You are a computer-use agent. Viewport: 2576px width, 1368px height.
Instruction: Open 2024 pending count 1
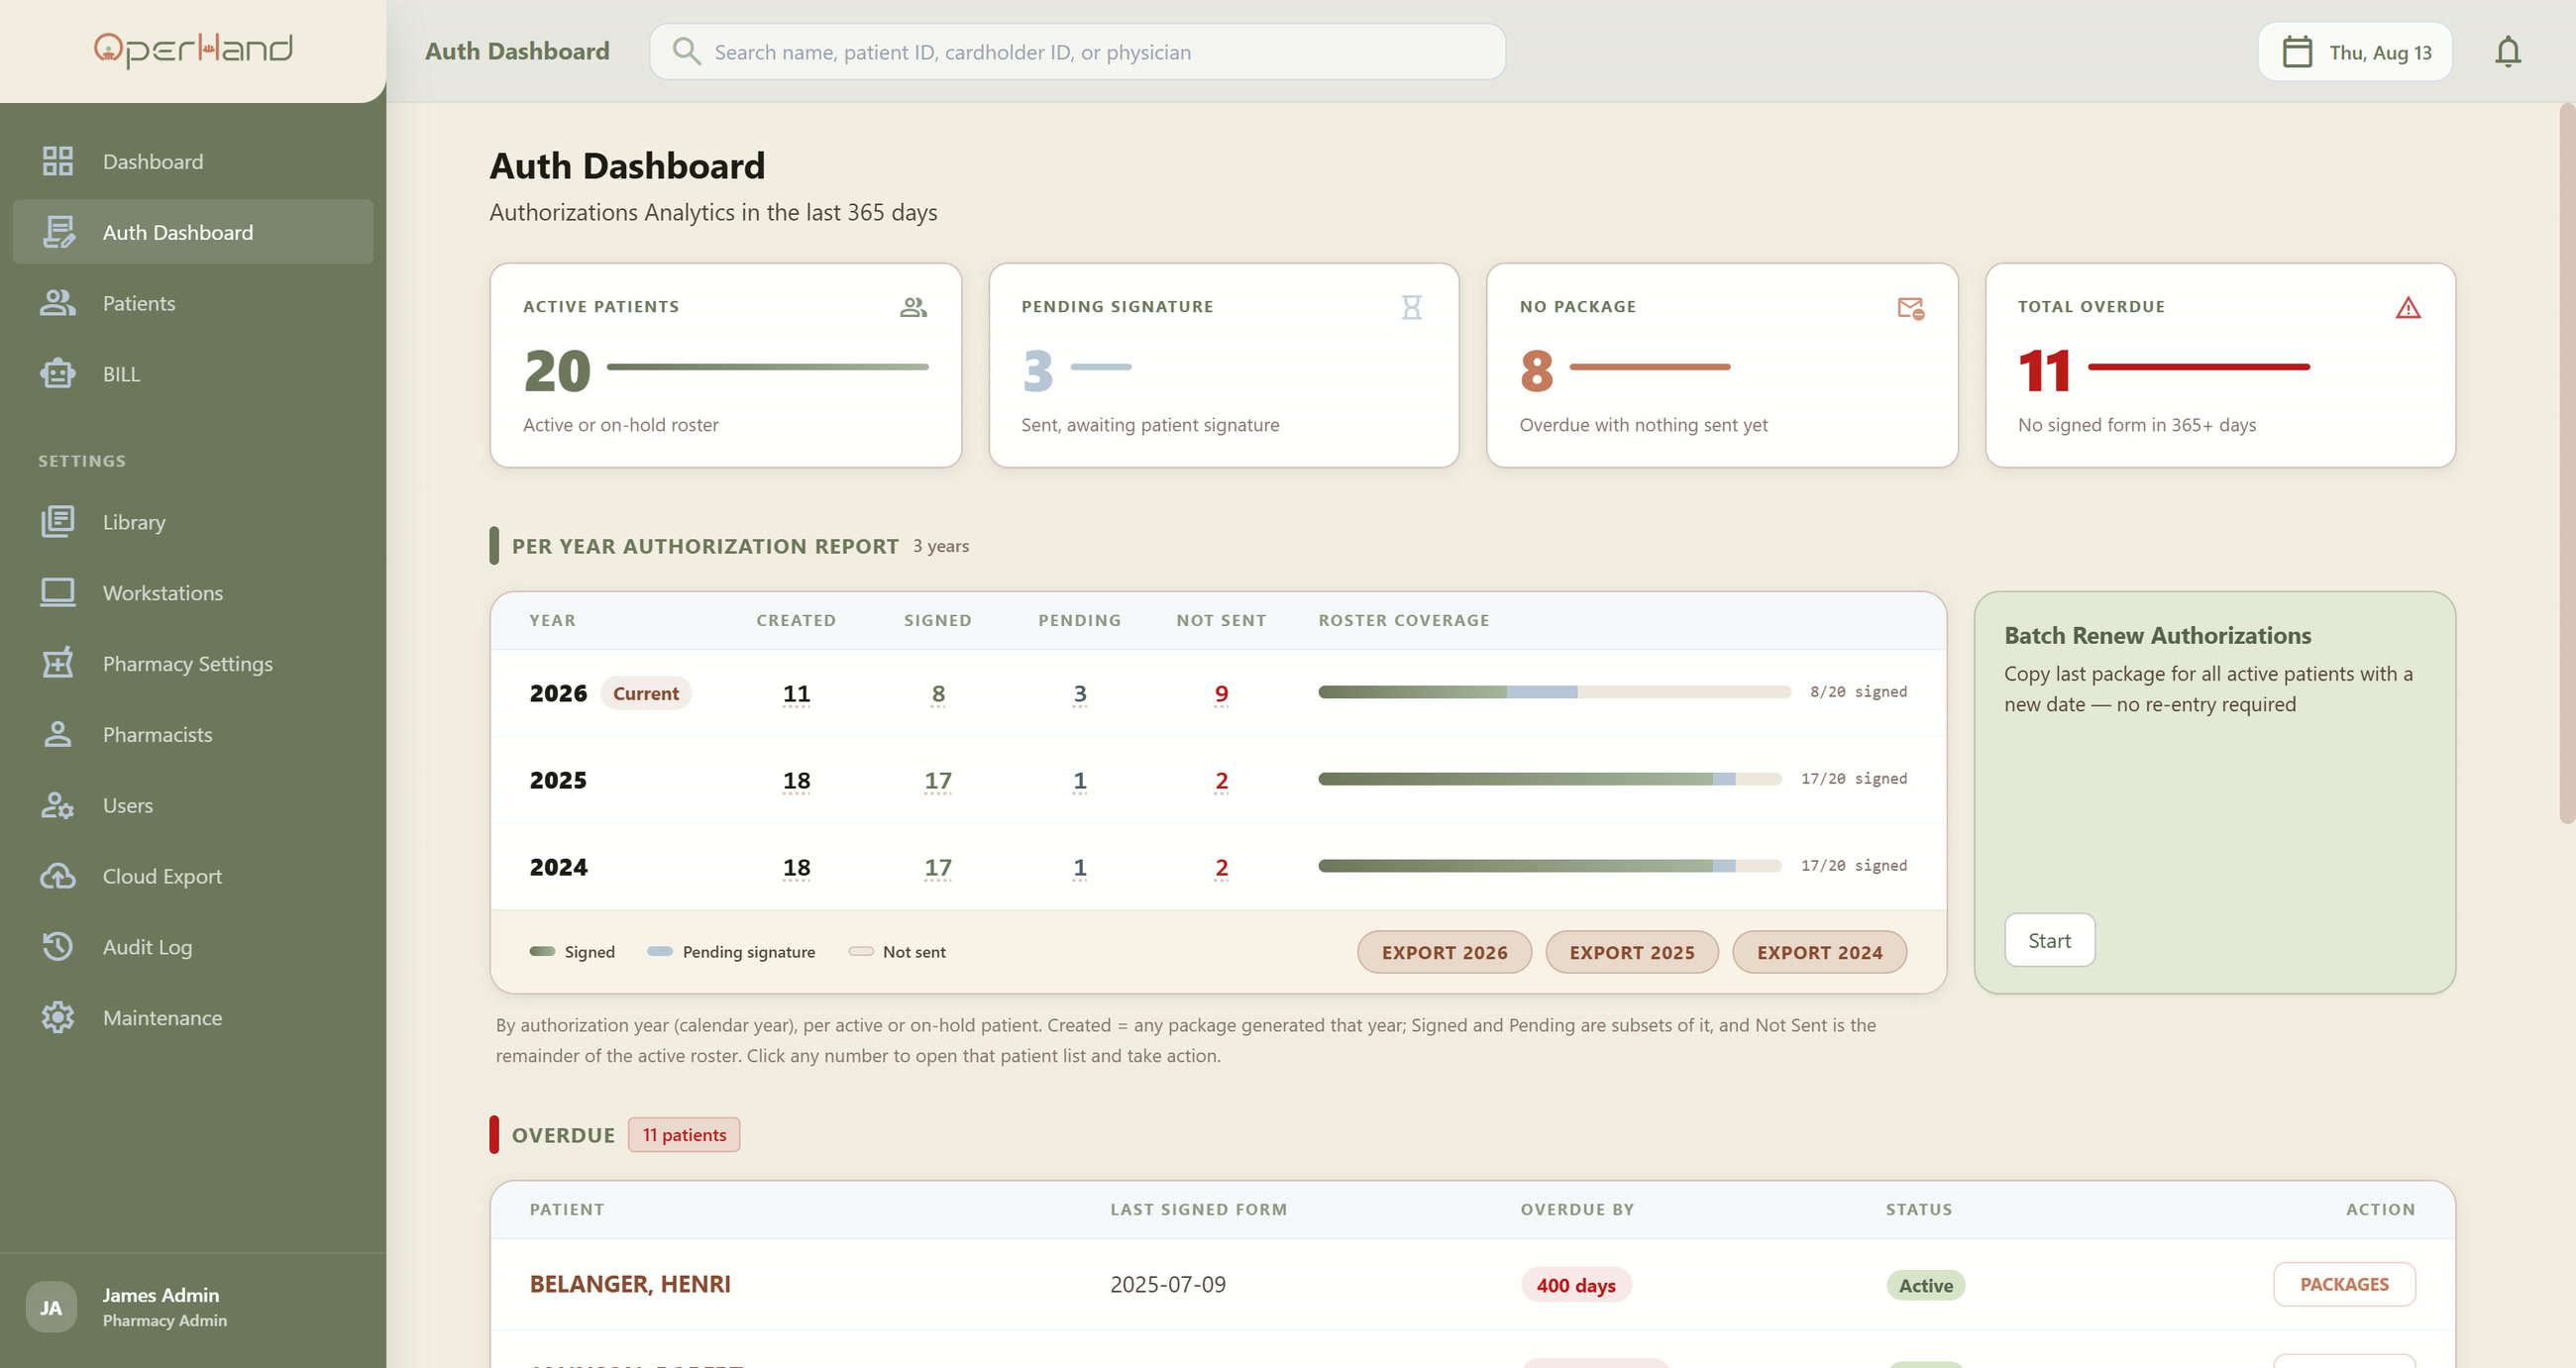pos(1080,868)
